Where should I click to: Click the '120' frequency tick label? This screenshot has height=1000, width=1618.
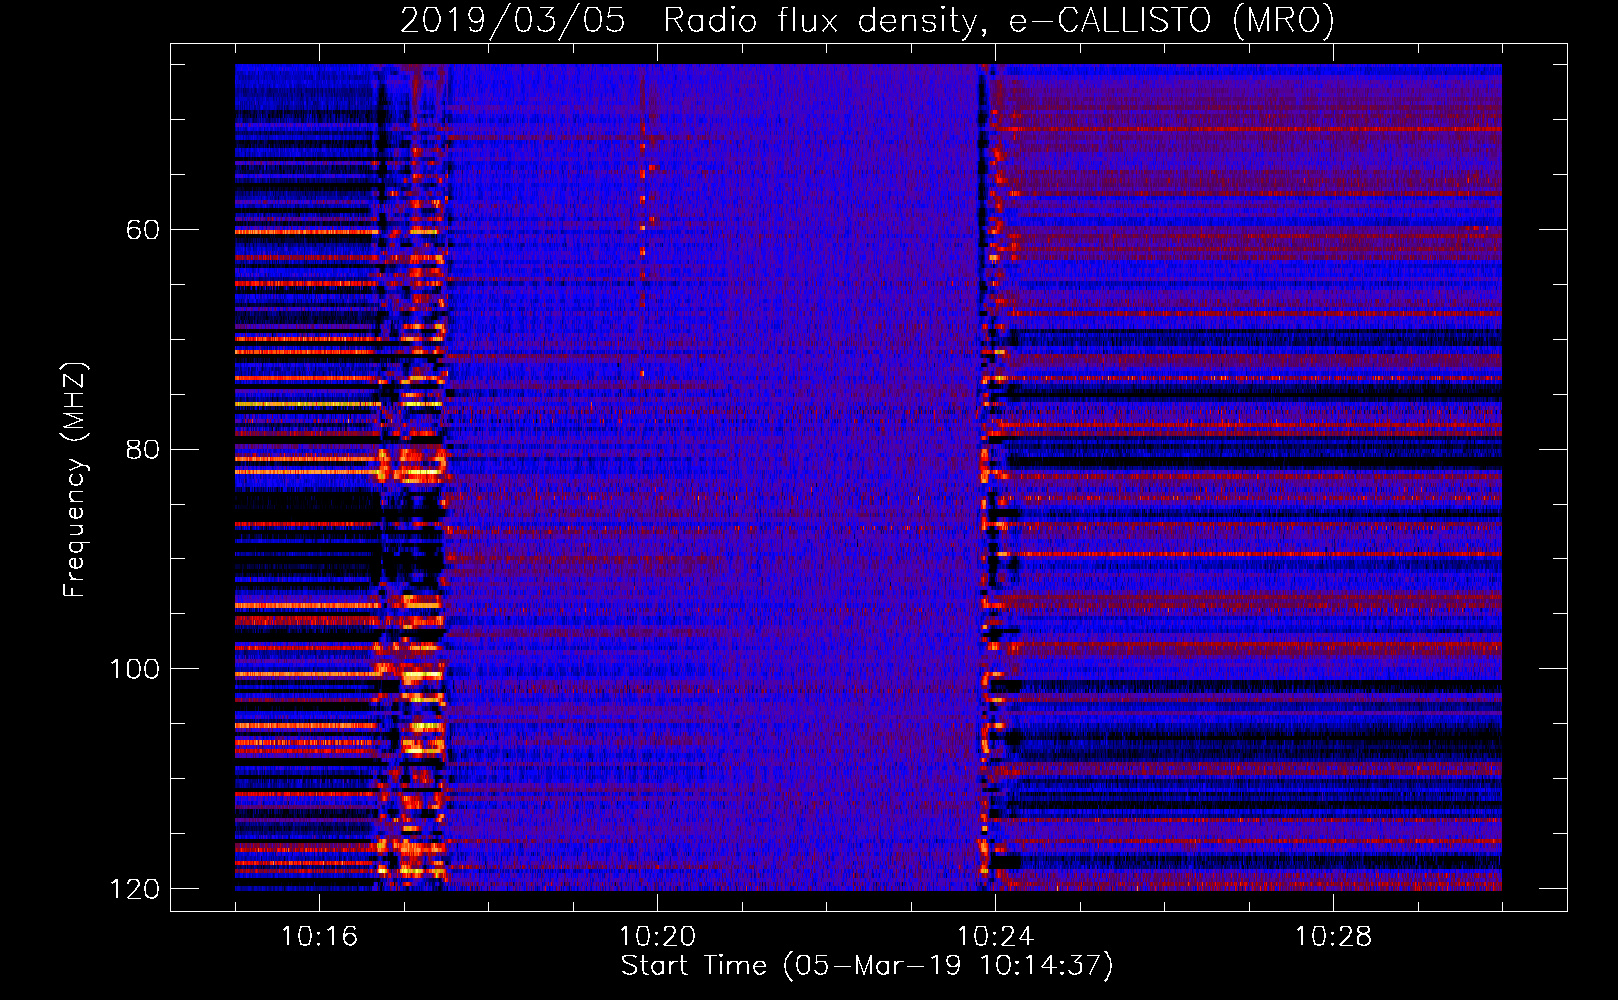point(134,889)
